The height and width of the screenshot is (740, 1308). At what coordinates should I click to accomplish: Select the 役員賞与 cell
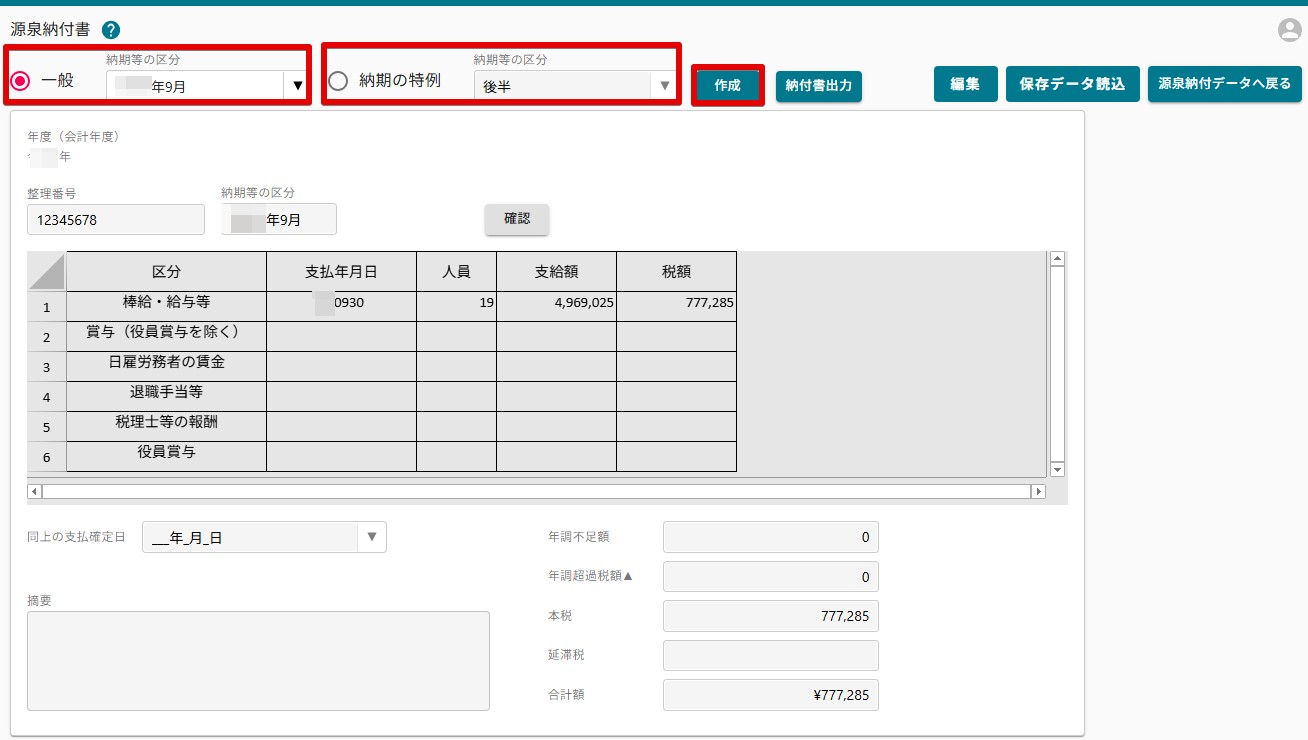[x=167, y=456]
